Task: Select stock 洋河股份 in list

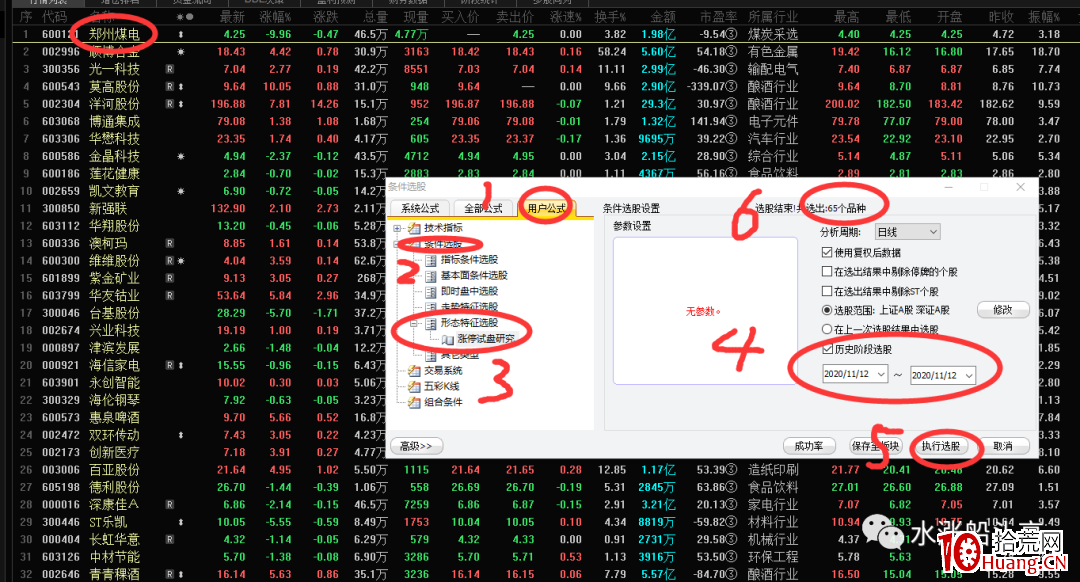Action: click(114, 104)
